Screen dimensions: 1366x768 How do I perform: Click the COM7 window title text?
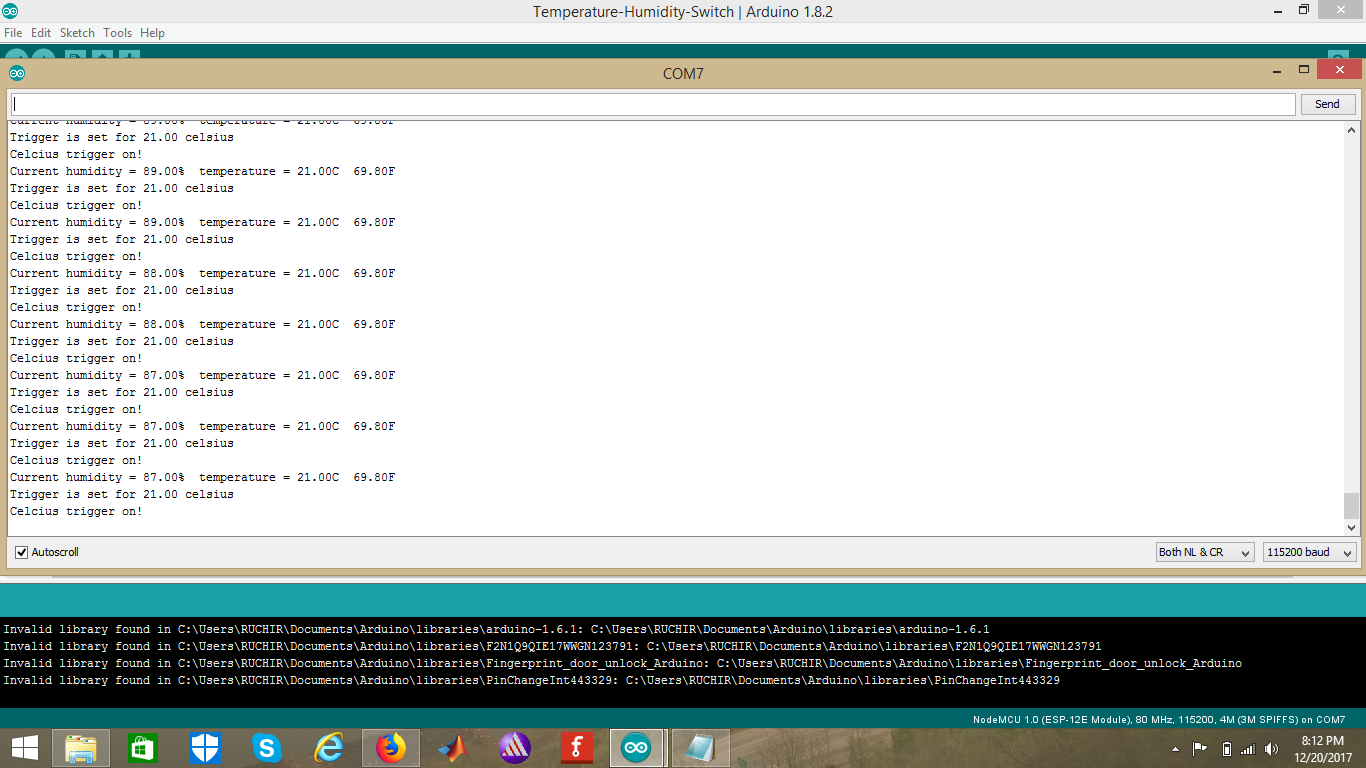683,73
